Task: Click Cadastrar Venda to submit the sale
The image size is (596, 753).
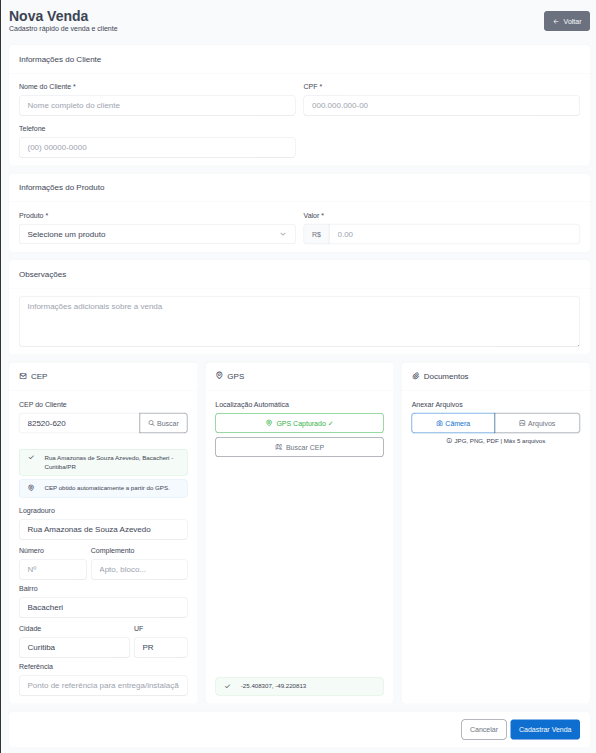Action: tap(545, 729)
